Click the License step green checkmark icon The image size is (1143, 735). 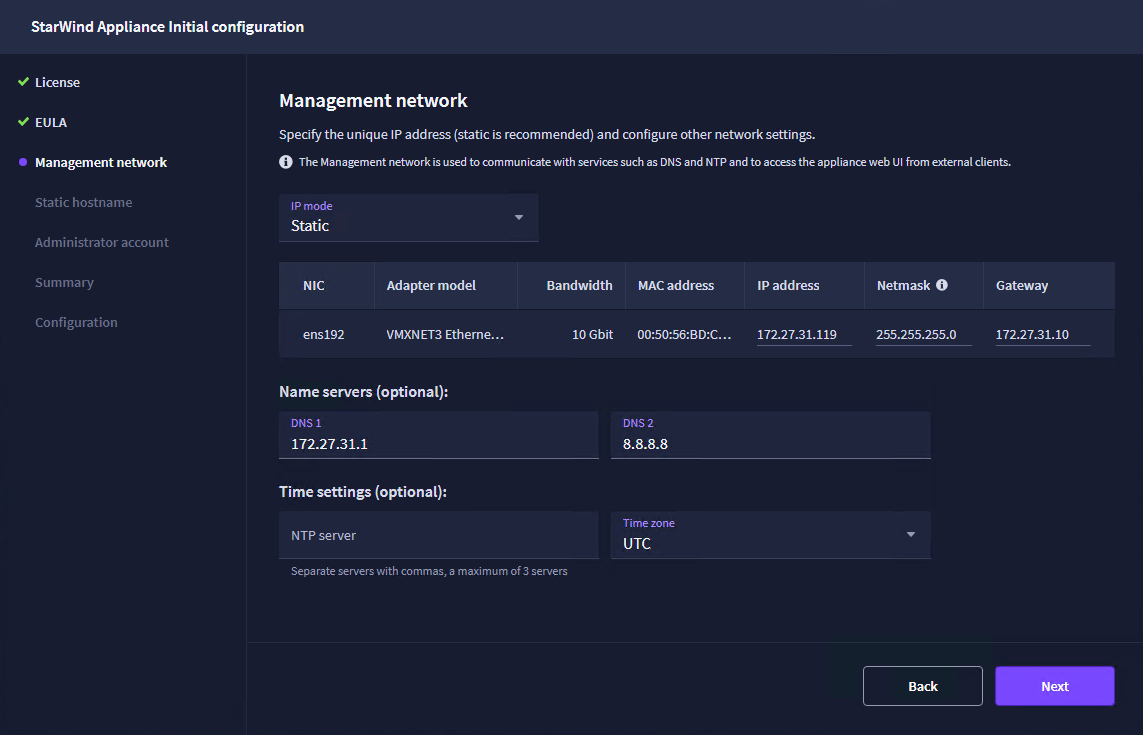pyautogui.click(x=23, y=82)
